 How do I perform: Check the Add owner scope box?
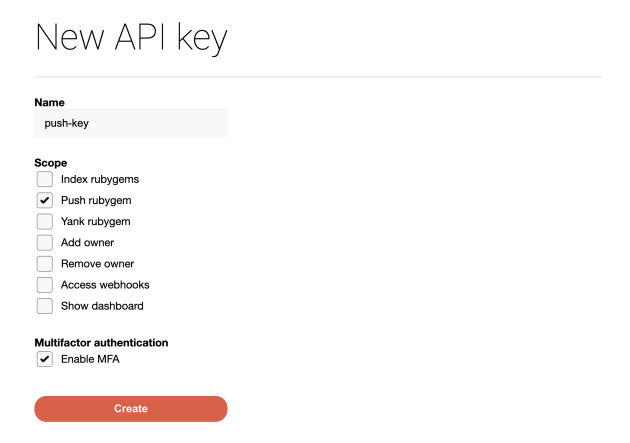(x=44, y=242)
